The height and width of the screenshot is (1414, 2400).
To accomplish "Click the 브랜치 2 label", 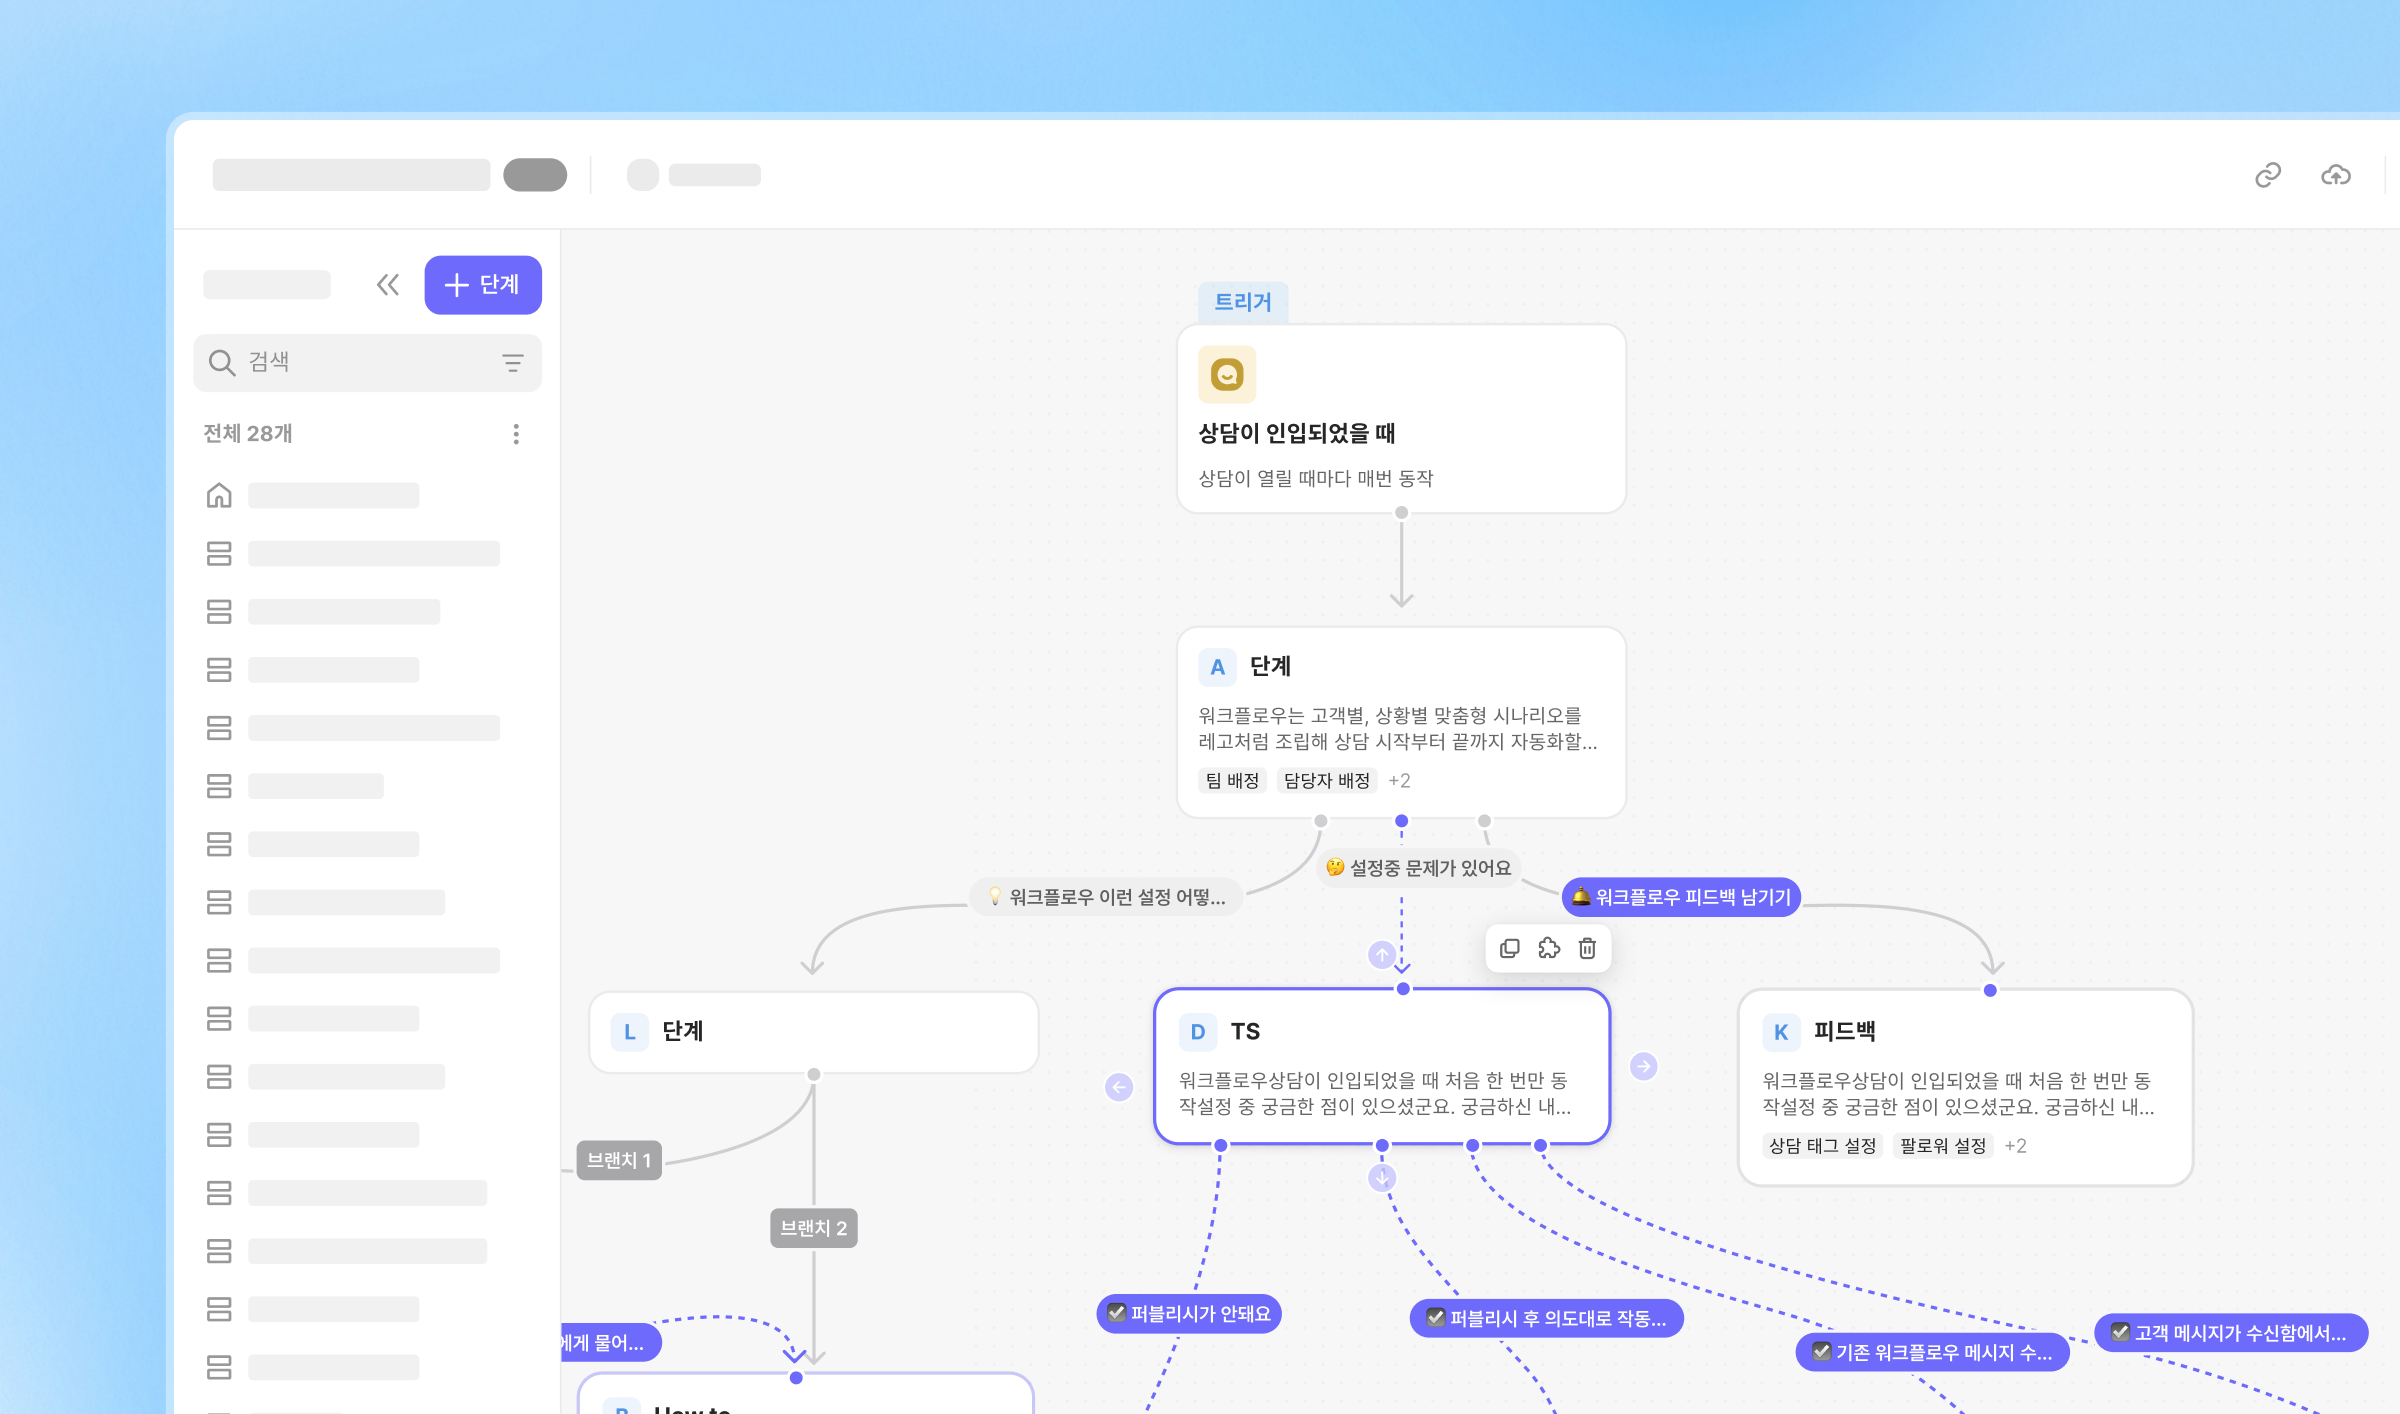I will click(x=813, y=1228).
